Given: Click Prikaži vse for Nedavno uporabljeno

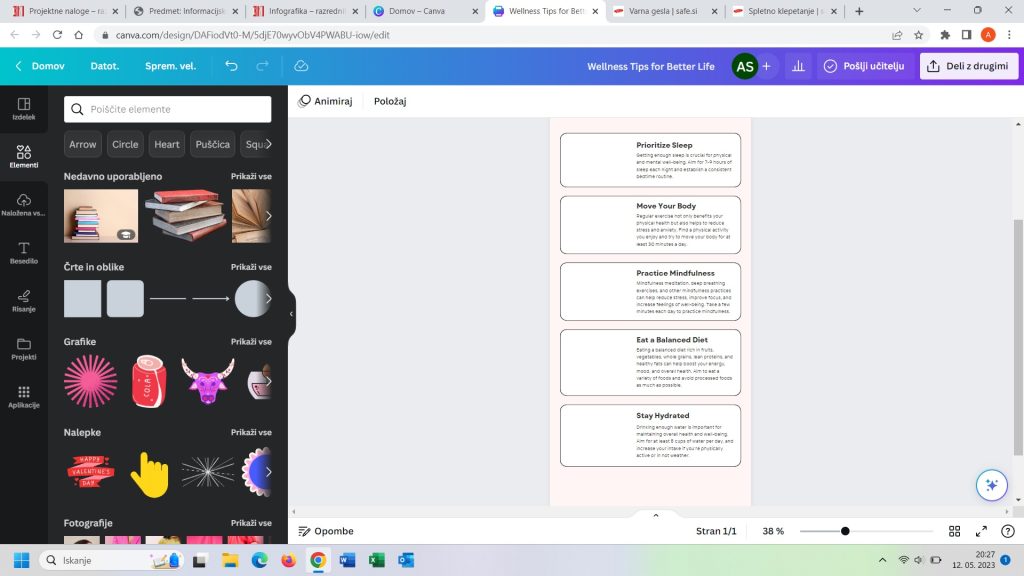Looking at the screenshot, I should click(251, 176).
